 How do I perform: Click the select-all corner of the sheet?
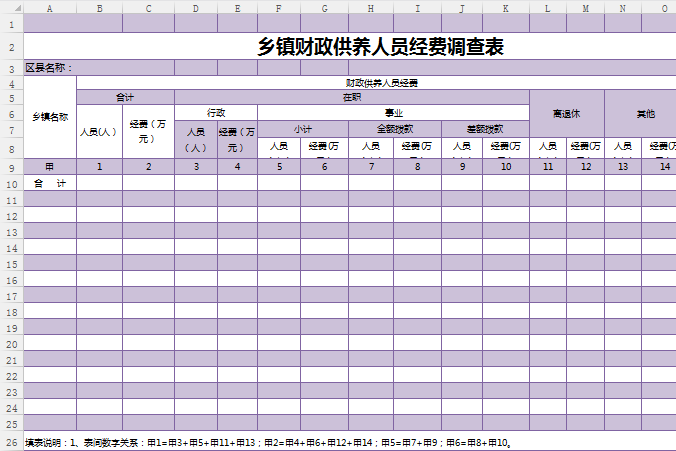pos(10,7)
